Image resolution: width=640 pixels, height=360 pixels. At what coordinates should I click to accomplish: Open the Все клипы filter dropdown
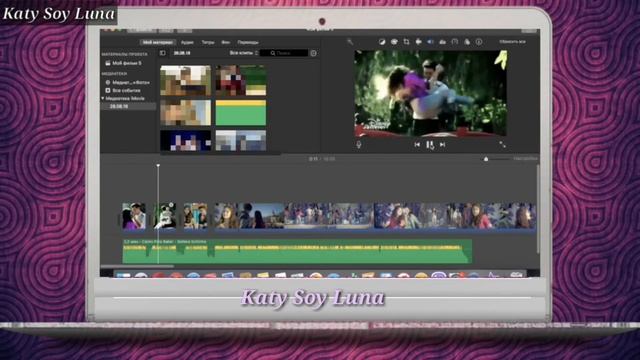[x=244, y=53]
